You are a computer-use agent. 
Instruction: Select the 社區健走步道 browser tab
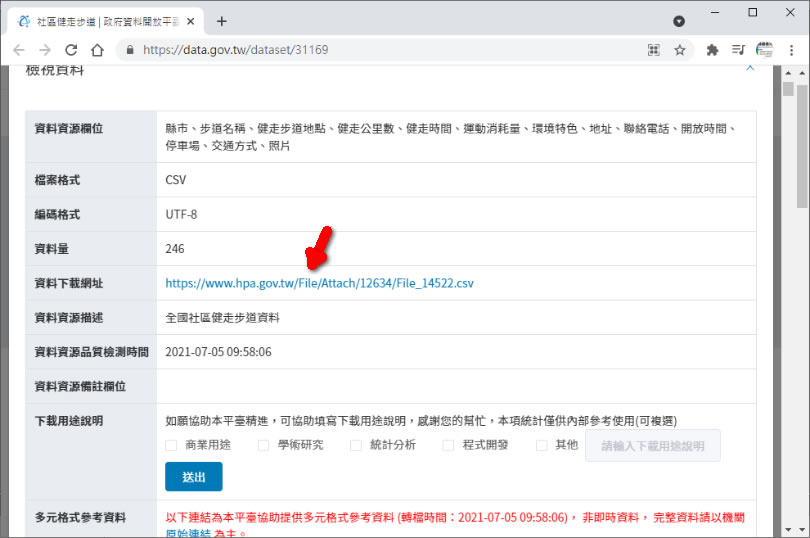pos(106,21)
